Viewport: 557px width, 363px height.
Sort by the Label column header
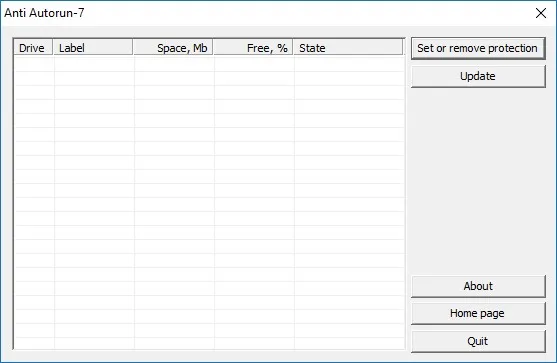tap(93, 48)
